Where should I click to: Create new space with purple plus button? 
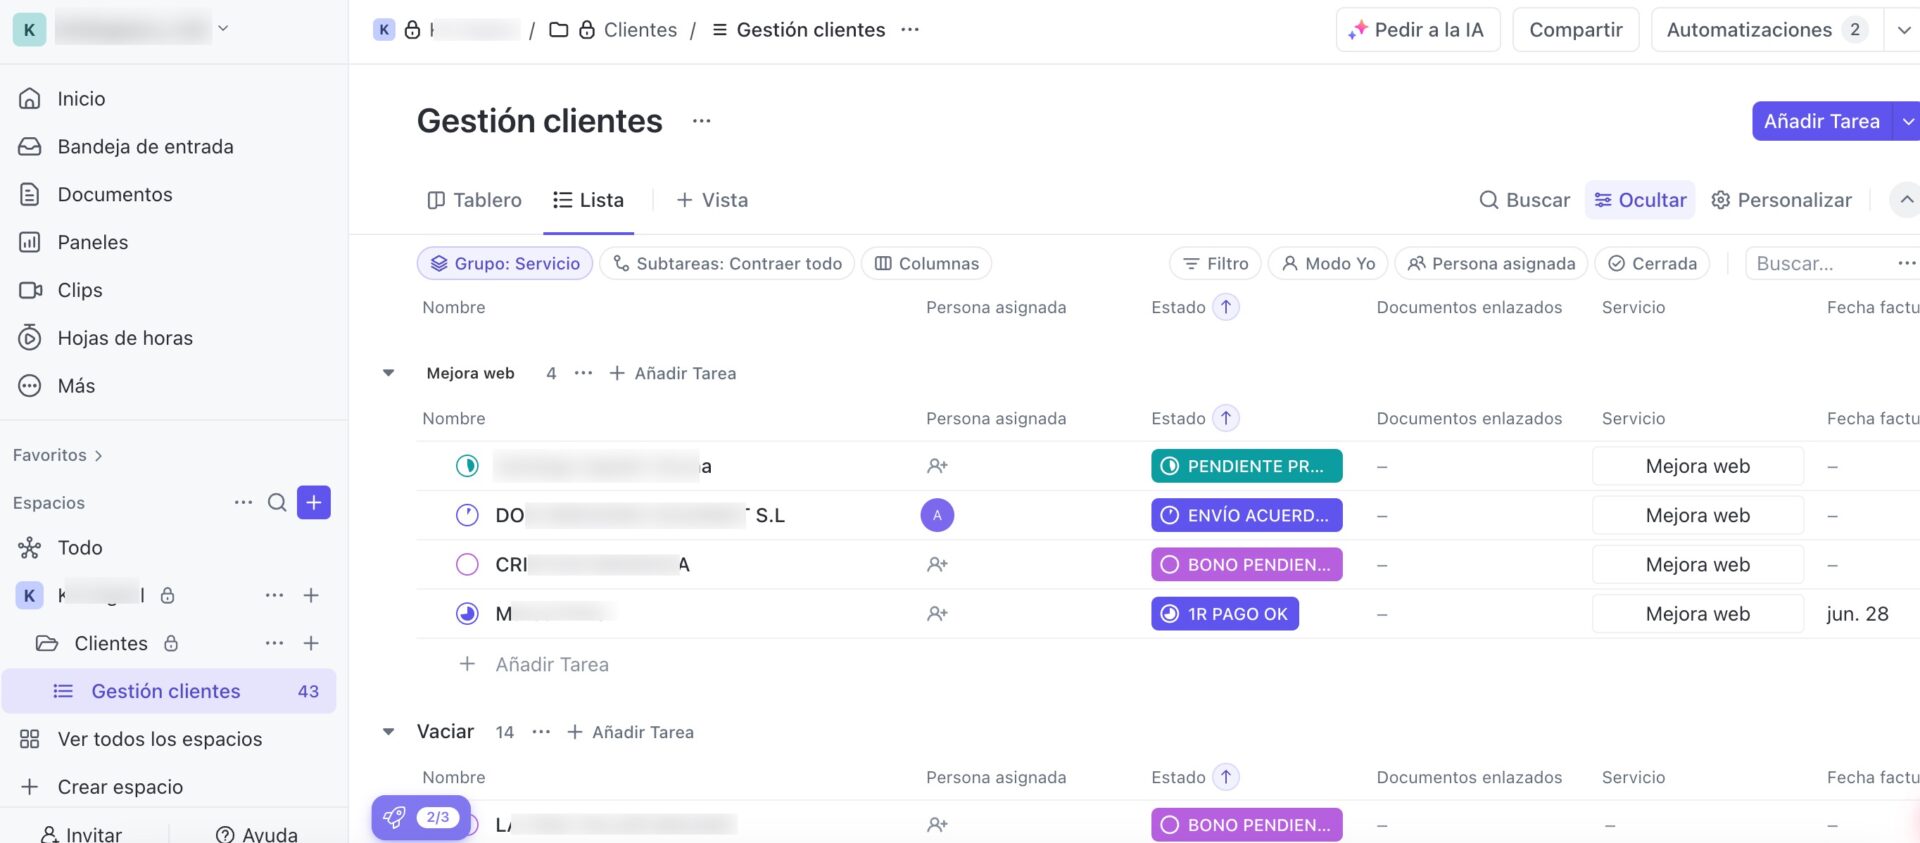coord(314,502)
